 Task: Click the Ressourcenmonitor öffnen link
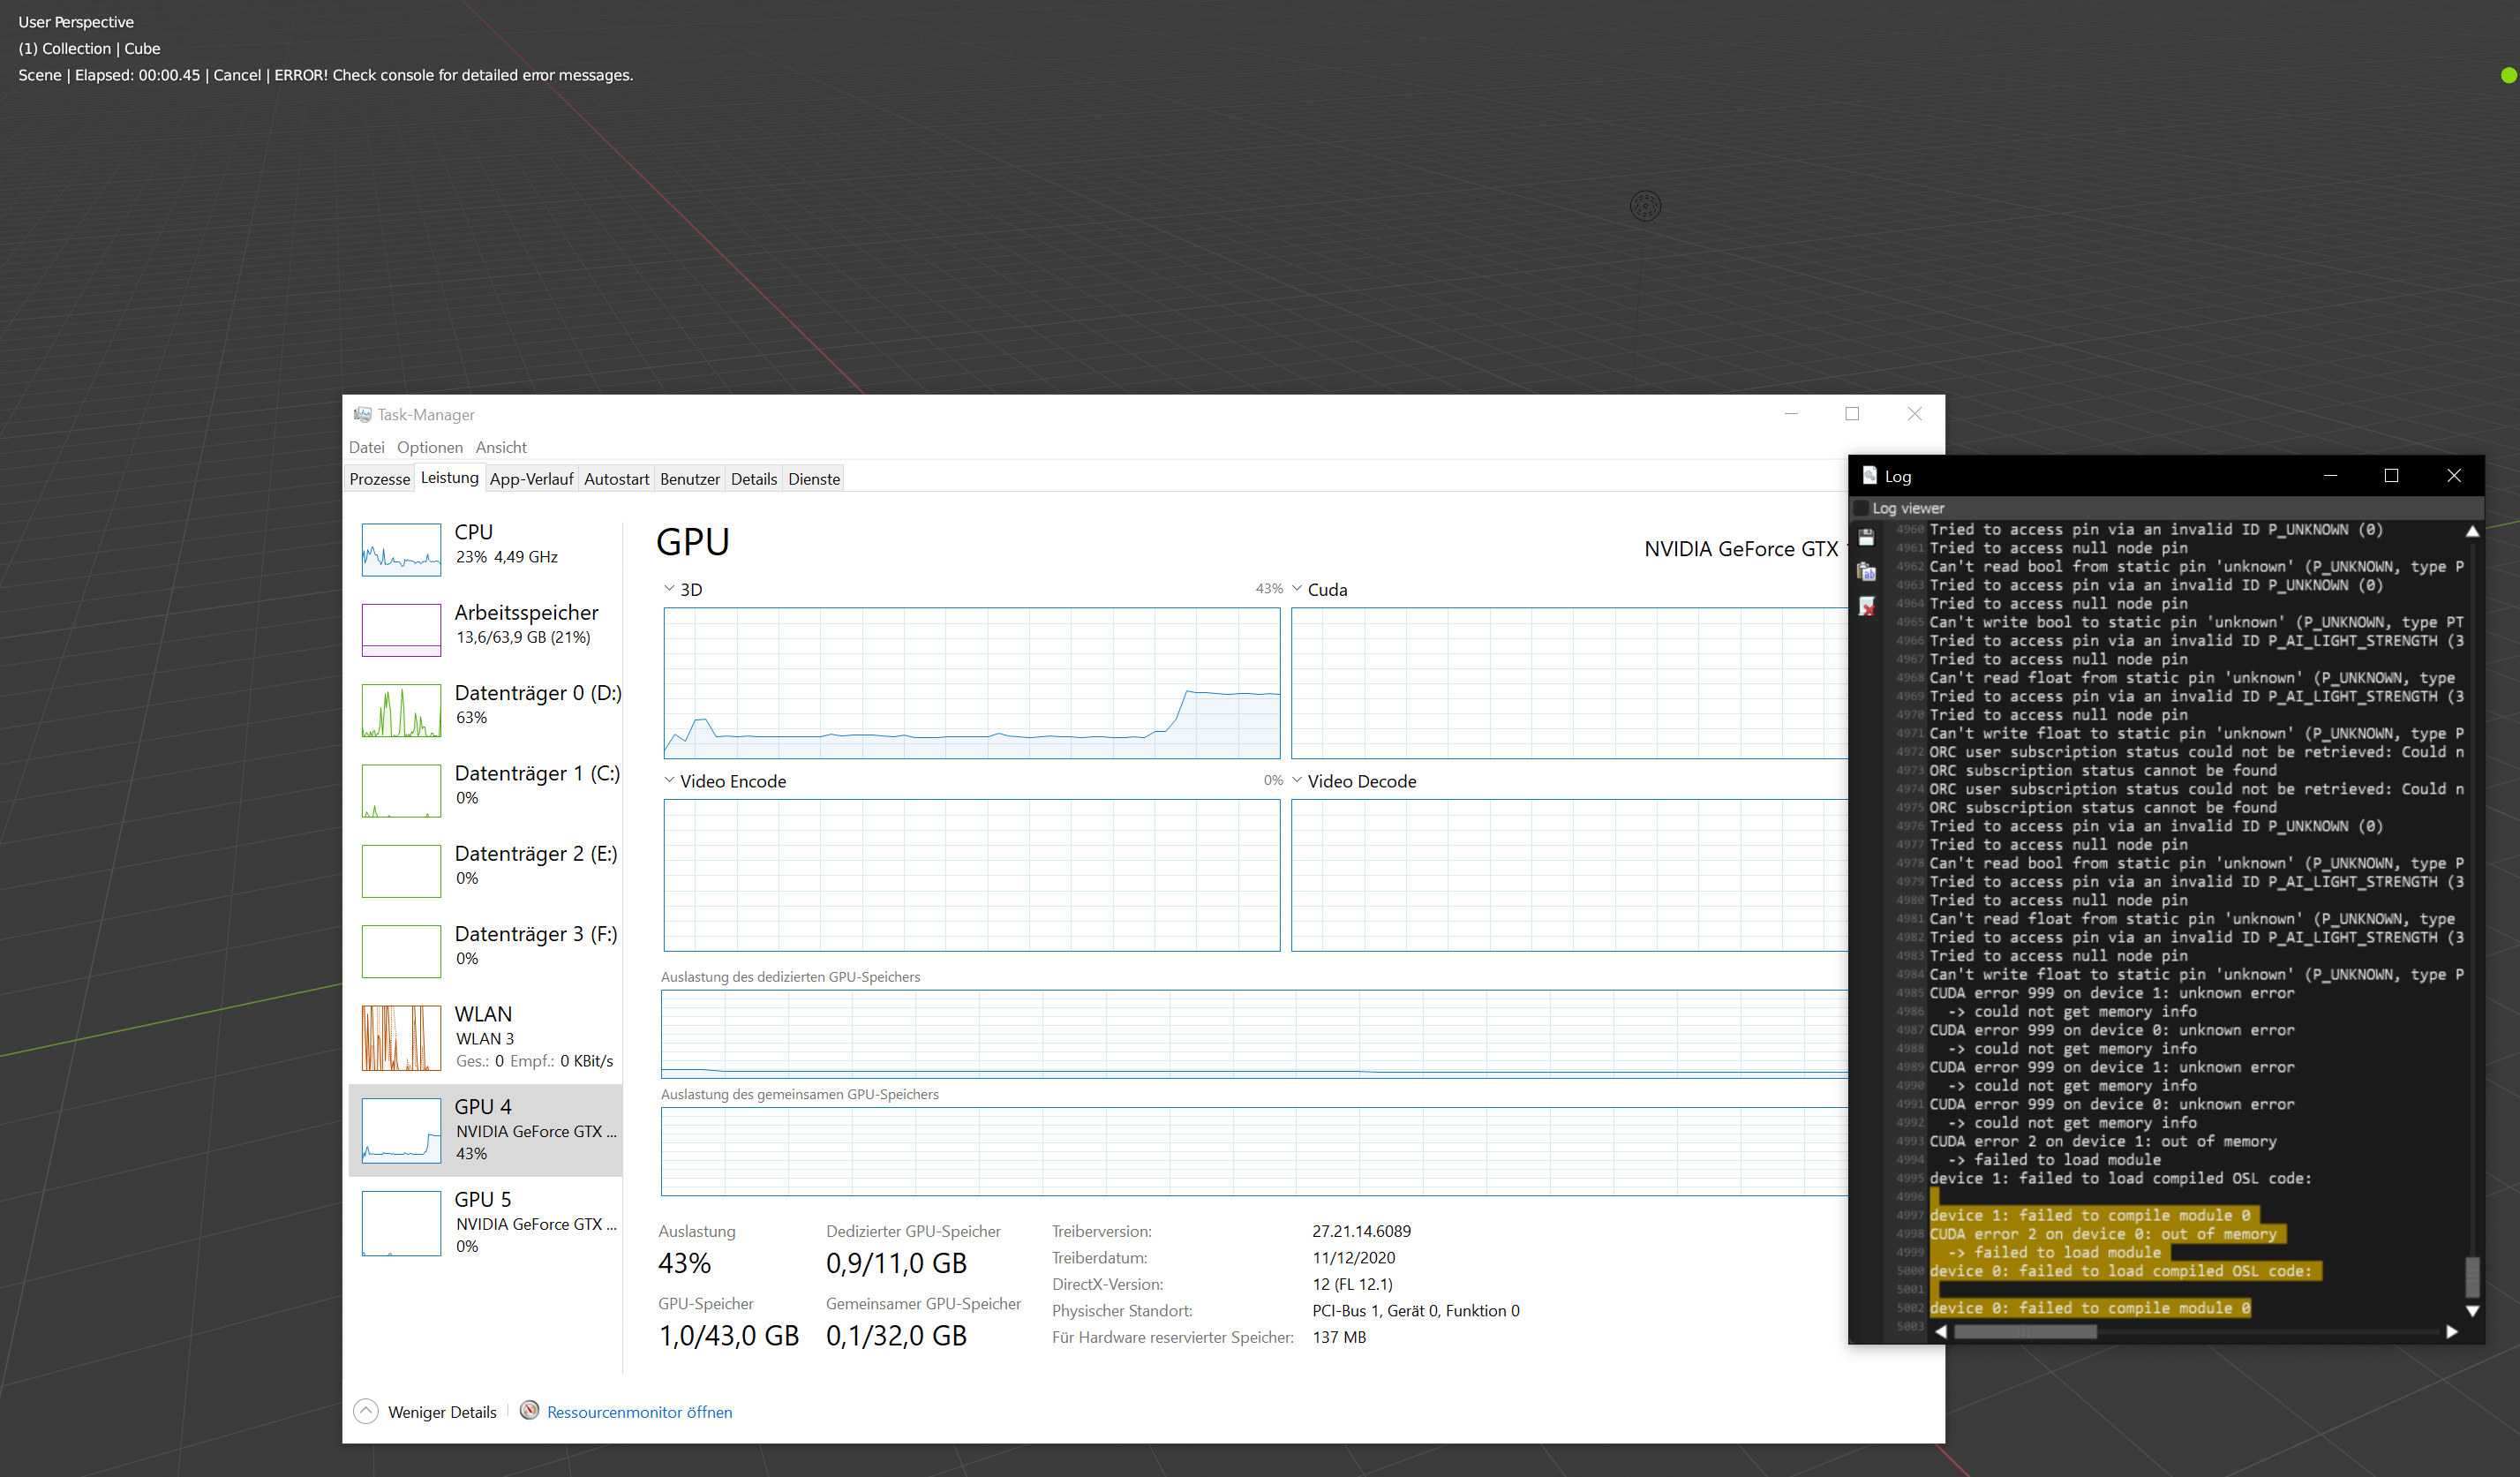point(639,1412)
